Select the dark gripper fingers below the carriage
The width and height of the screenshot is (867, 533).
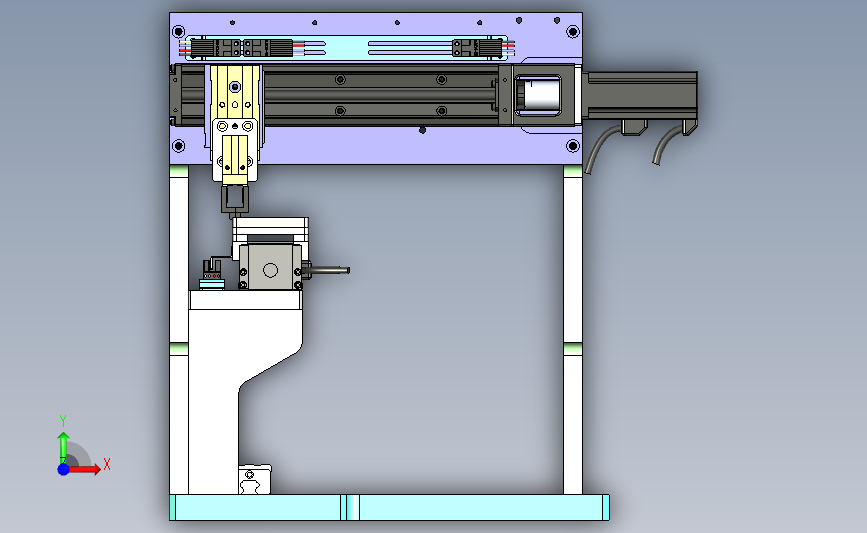click(x=235, y=200)
